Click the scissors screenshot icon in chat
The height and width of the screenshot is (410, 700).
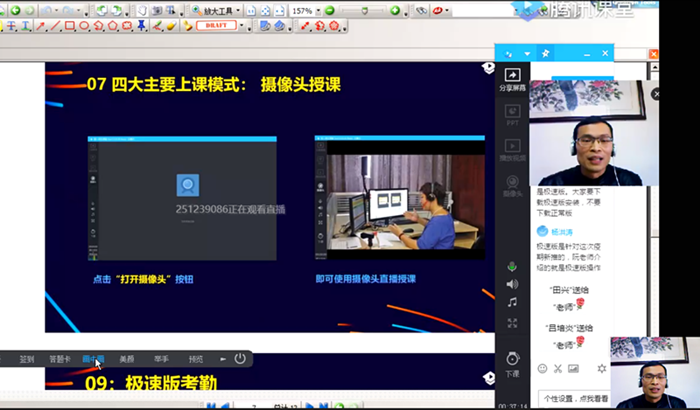pyautogui.click(x=558, y=368)
